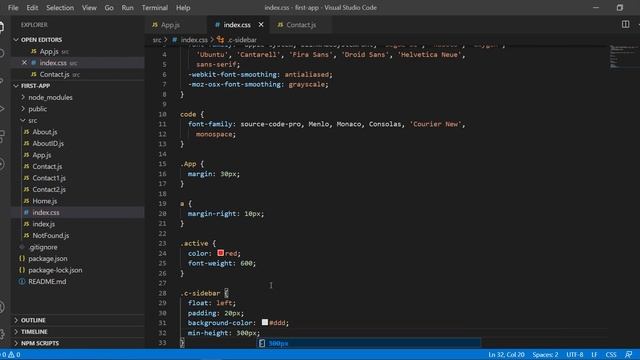This screenshot has width=640, height=360.
Task: Select index.css in the src folder
Action: [x=46, y=212]
